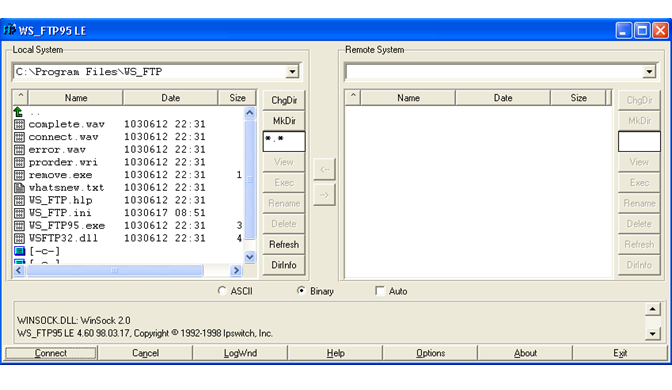Select the file name WS_FTP95.exe
The width and height of the screenshot is (672, 390).
(x=66, y=226)
